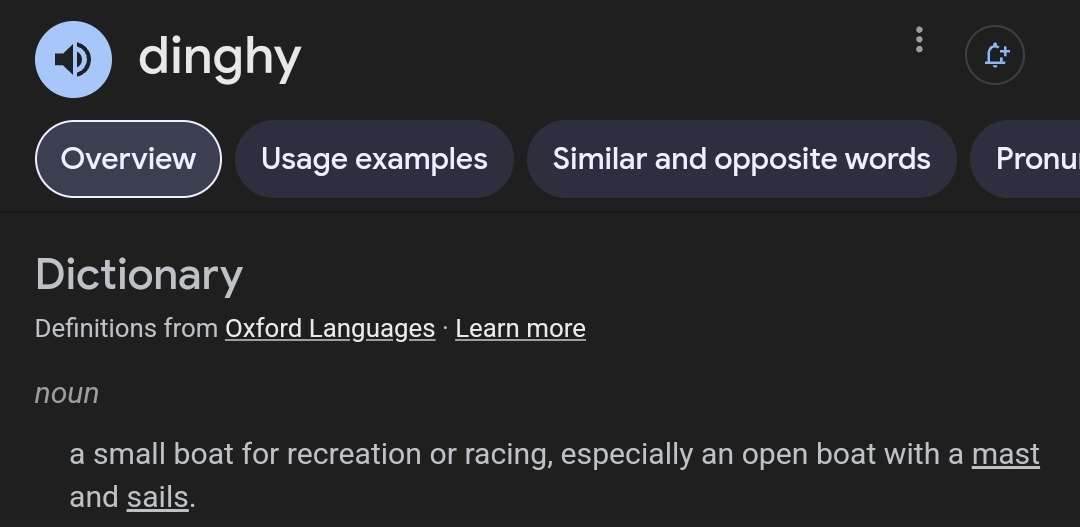Switch to the Usage examples tab
The width and height of the screenshot is (1080, 527).
374,159
